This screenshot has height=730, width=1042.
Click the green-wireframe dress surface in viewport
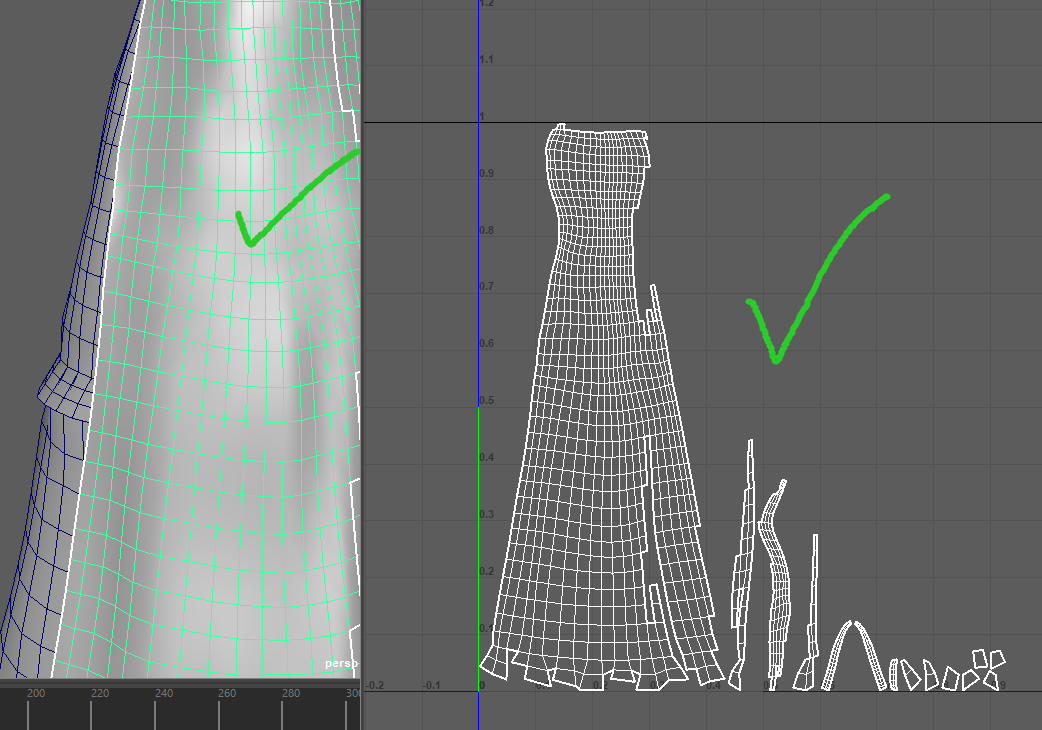(220, 450)
